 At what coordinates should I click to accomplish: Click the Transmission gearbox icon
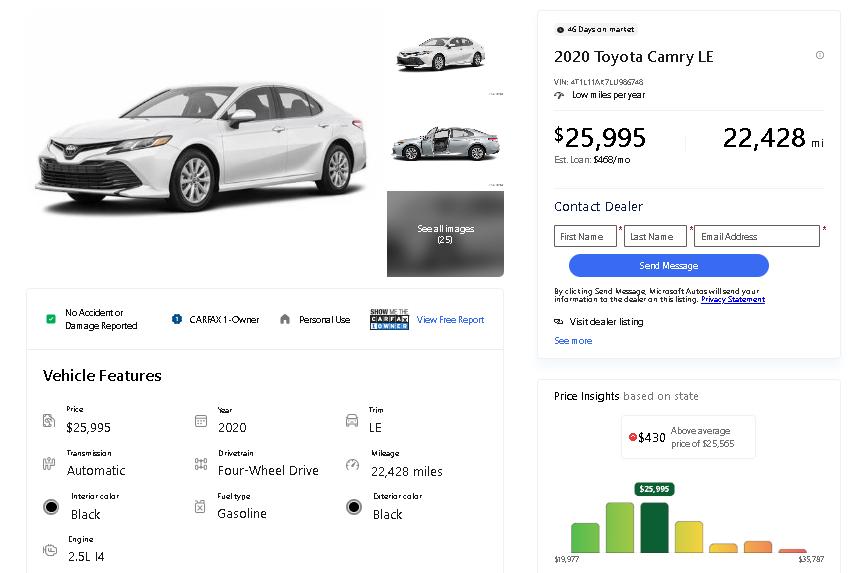(49, 464)
